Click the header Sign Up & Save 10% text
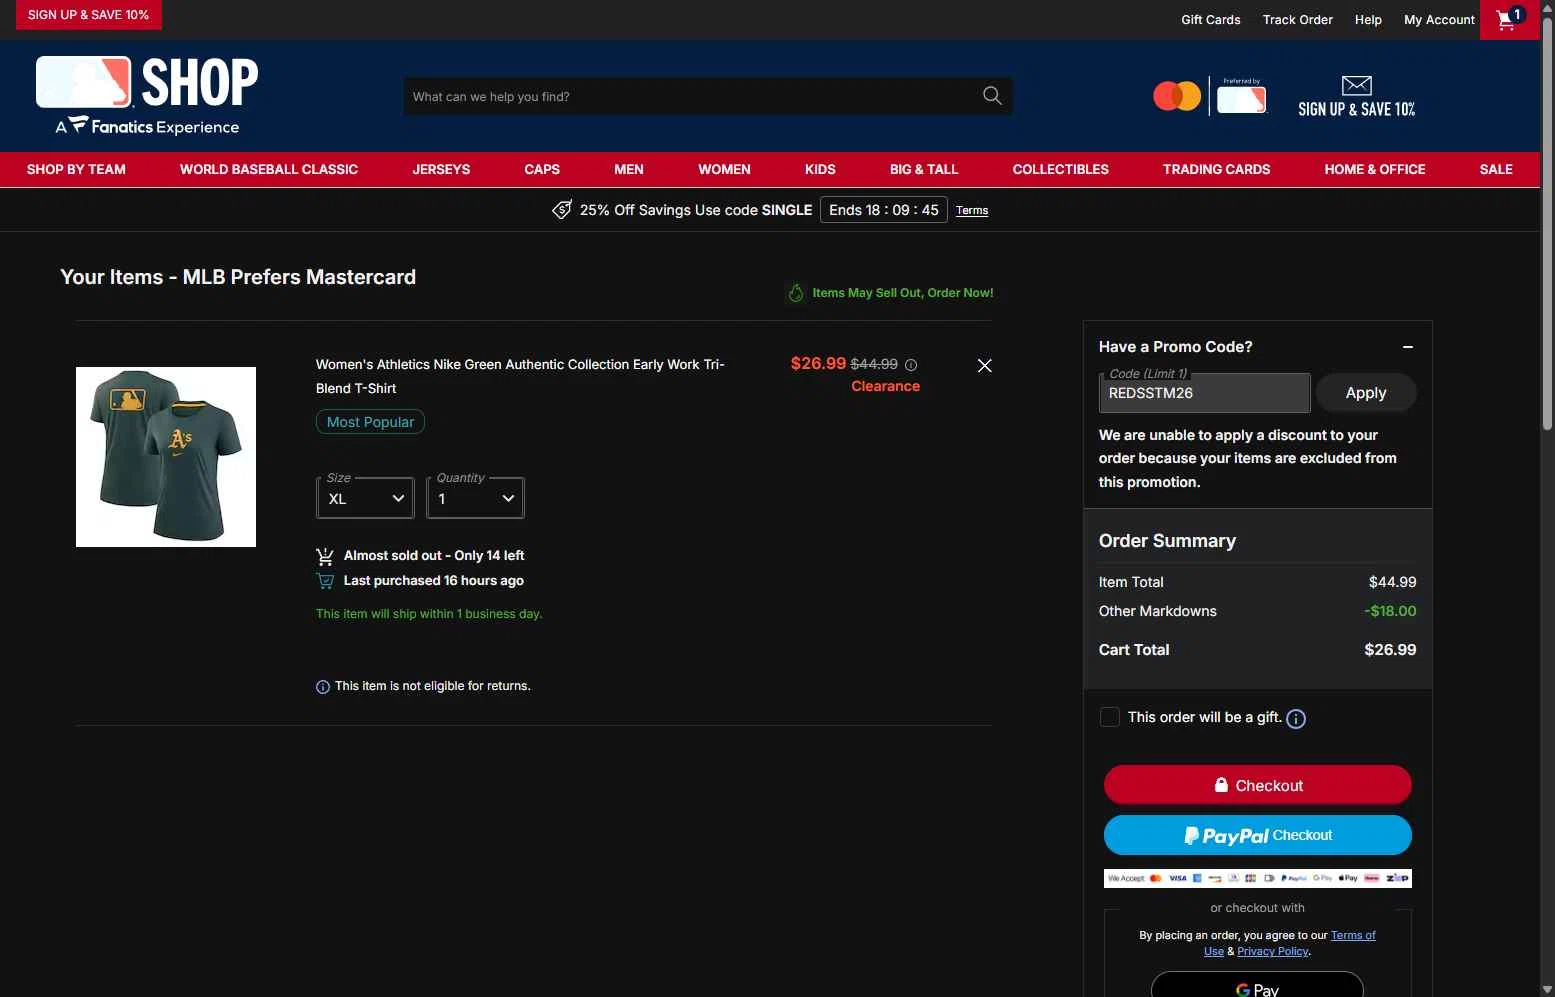Screen dimensions: 1555x997 [1356, 110]
